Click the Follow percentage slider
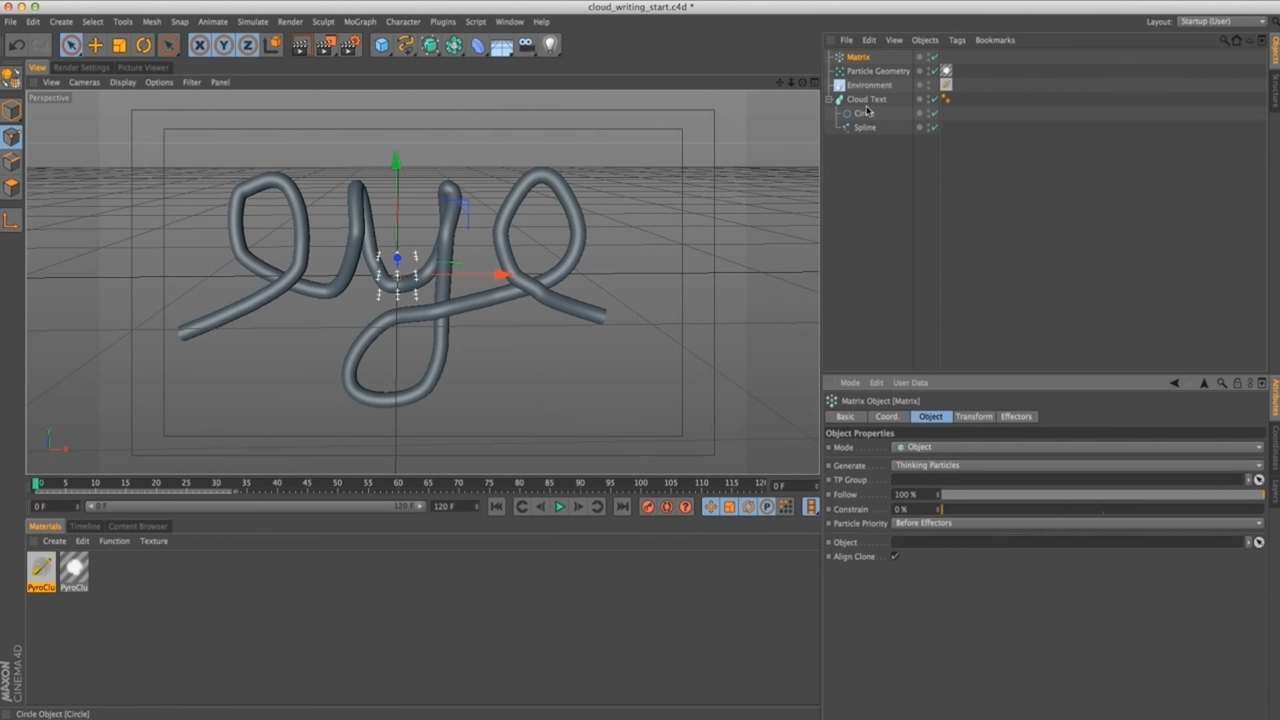Viewport: 1280px width, 720px height. pos(1098,495)
